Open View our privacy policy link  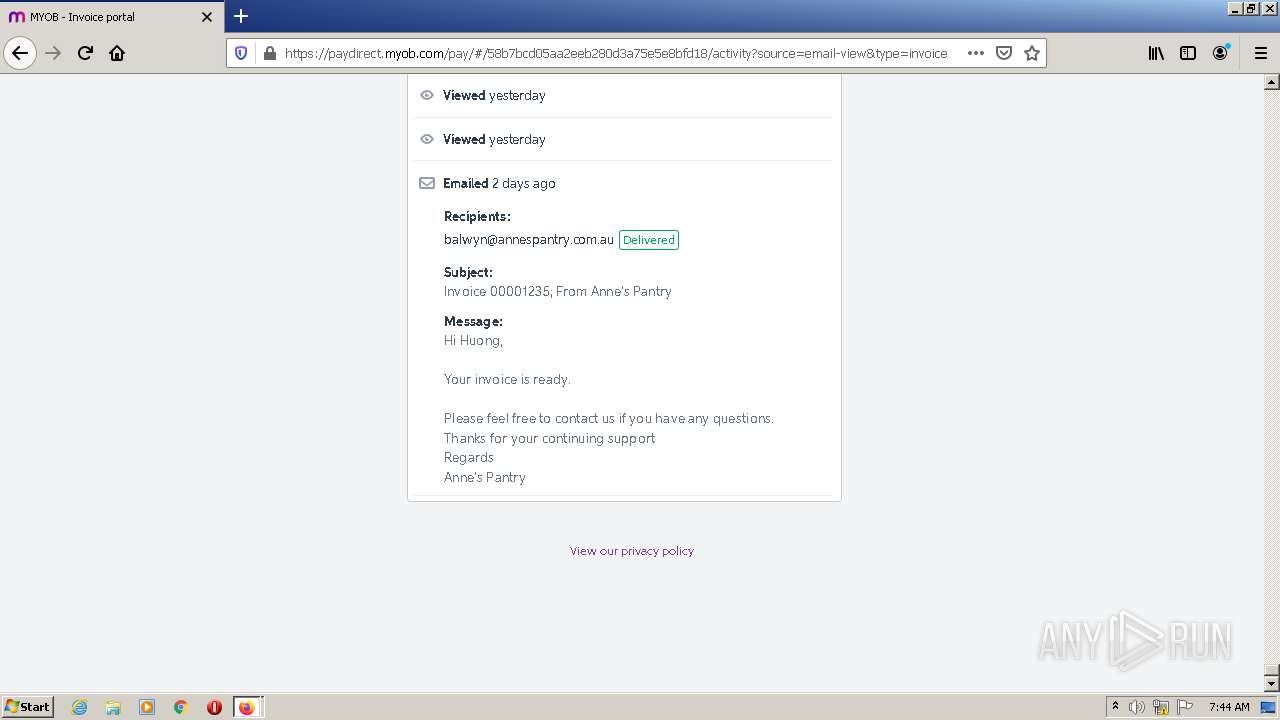(x=632, y=551)
